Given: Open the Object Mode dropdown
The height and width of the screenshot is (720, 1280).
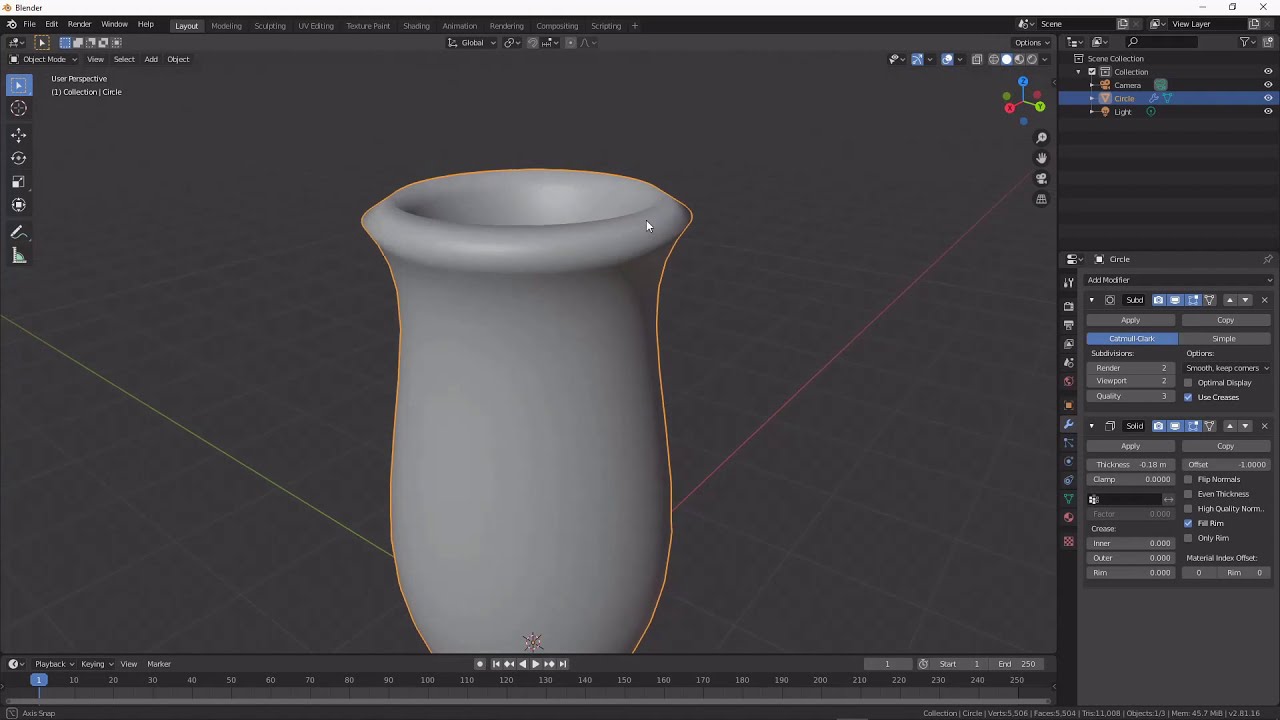Looking at the screenshot, I should click(43, 59).
